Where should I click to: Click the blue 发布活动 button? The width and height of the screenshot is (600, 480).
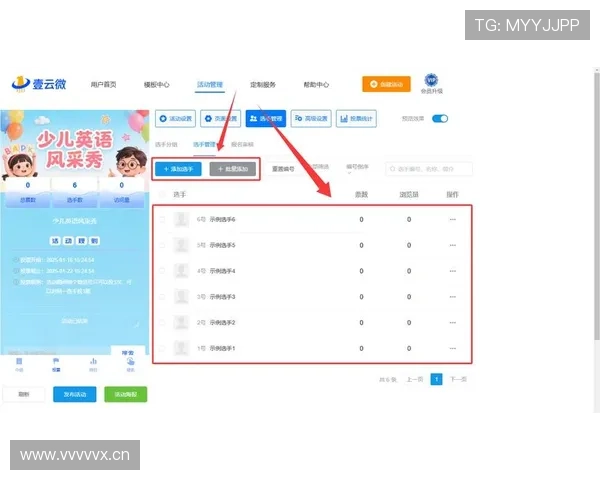75,394
